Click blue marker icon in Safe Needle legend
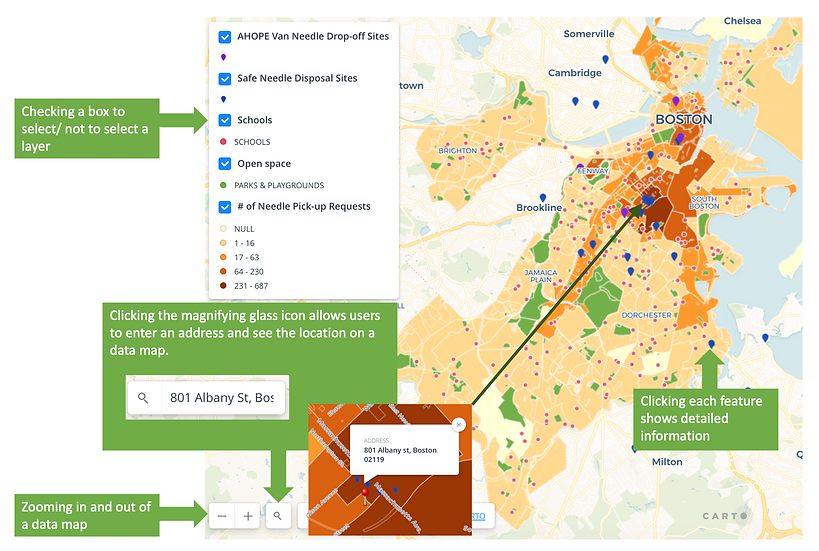Screen dimensions: 819x551 [x=224, y=99]
